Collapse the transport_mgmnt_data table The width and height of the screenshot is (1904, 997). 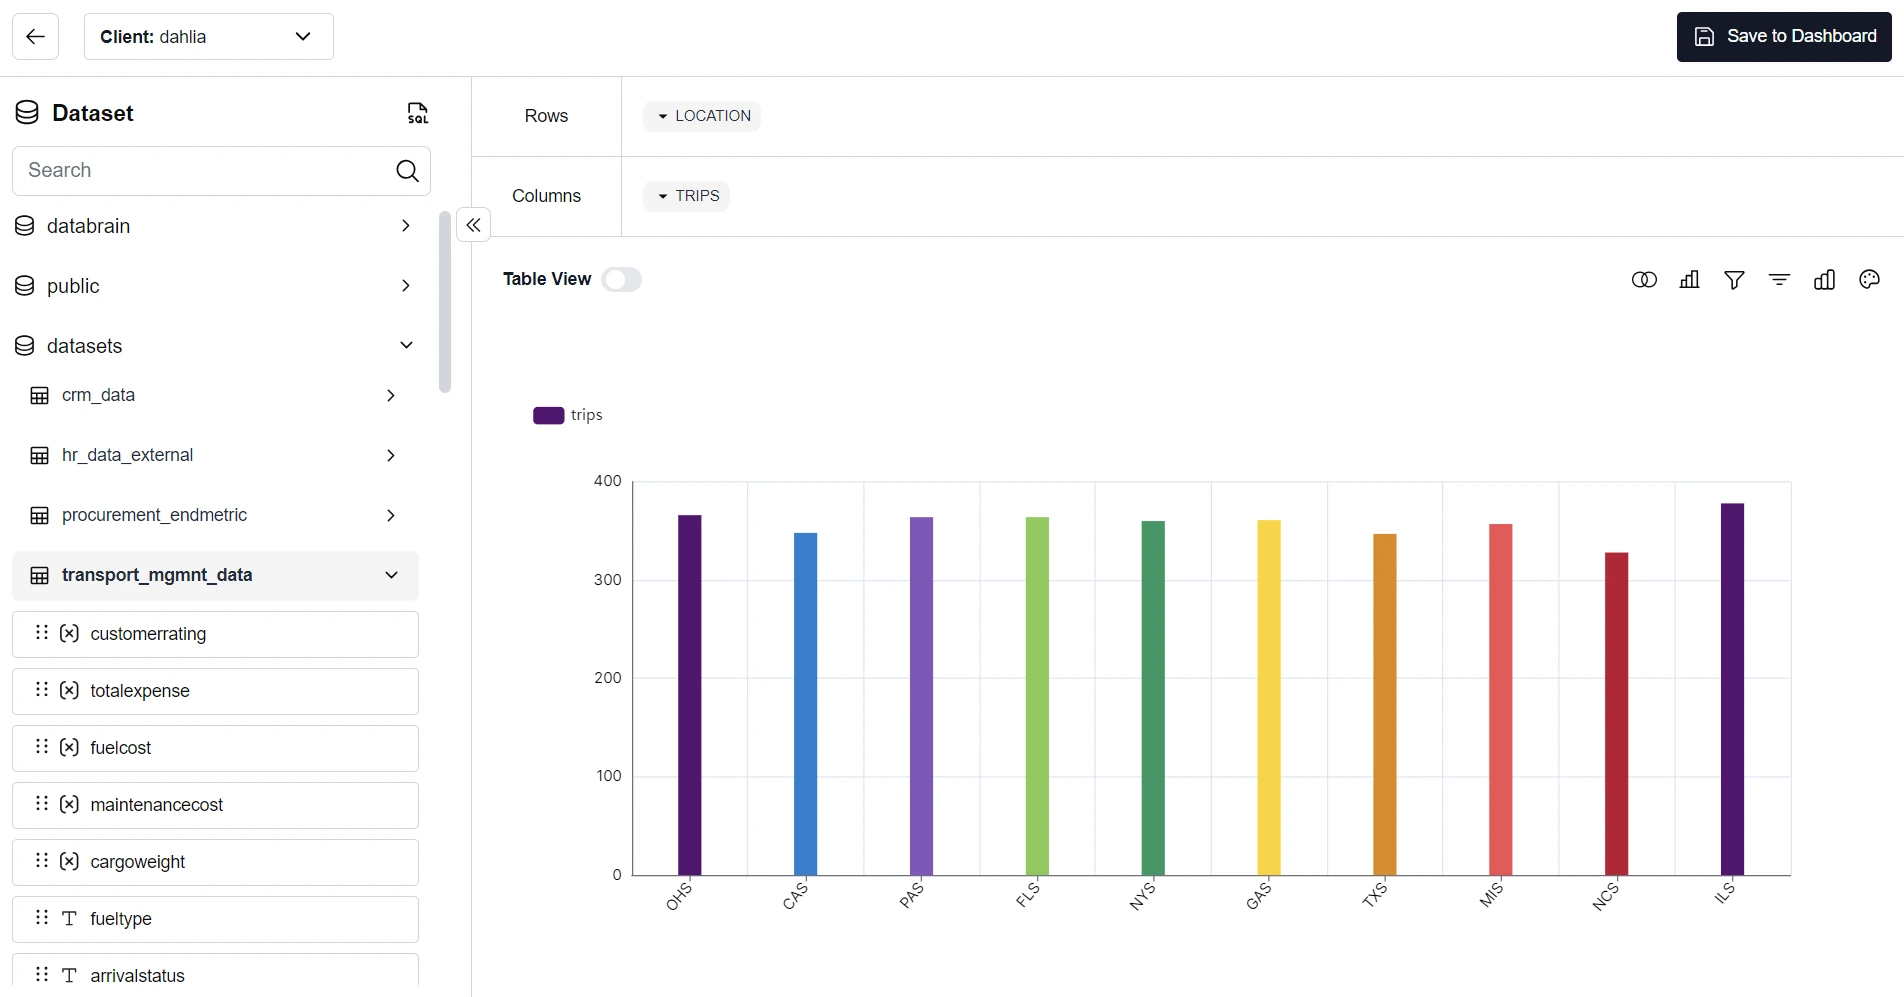[391, 575]
